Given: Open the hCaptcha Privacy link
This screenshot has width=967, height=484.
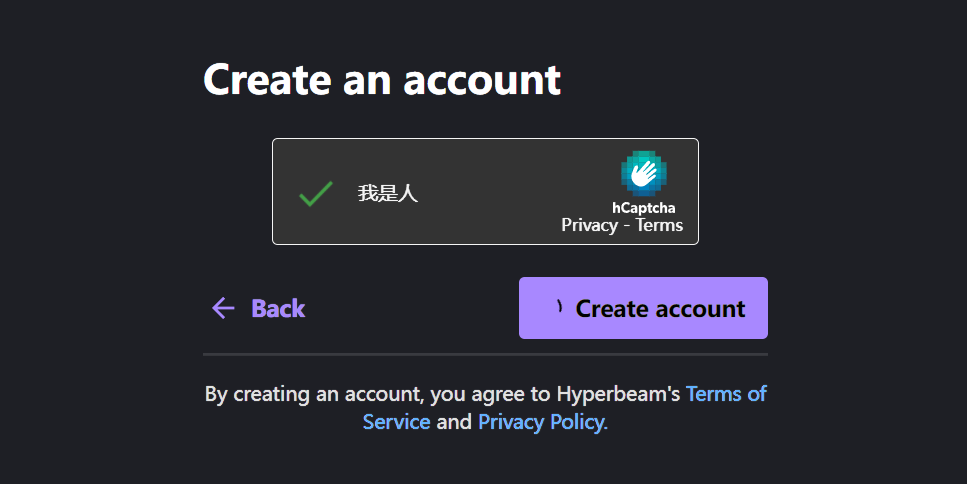Looking at the screenshot, I should pyautogui.click(x=589, y=225).
